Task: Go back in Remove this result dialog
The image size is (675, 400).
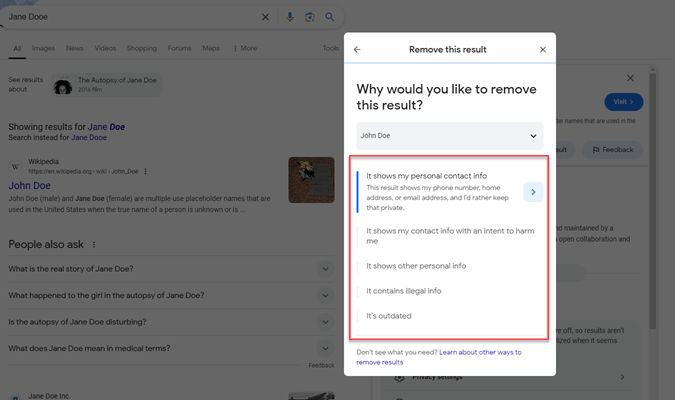Action: pos(357,50)
